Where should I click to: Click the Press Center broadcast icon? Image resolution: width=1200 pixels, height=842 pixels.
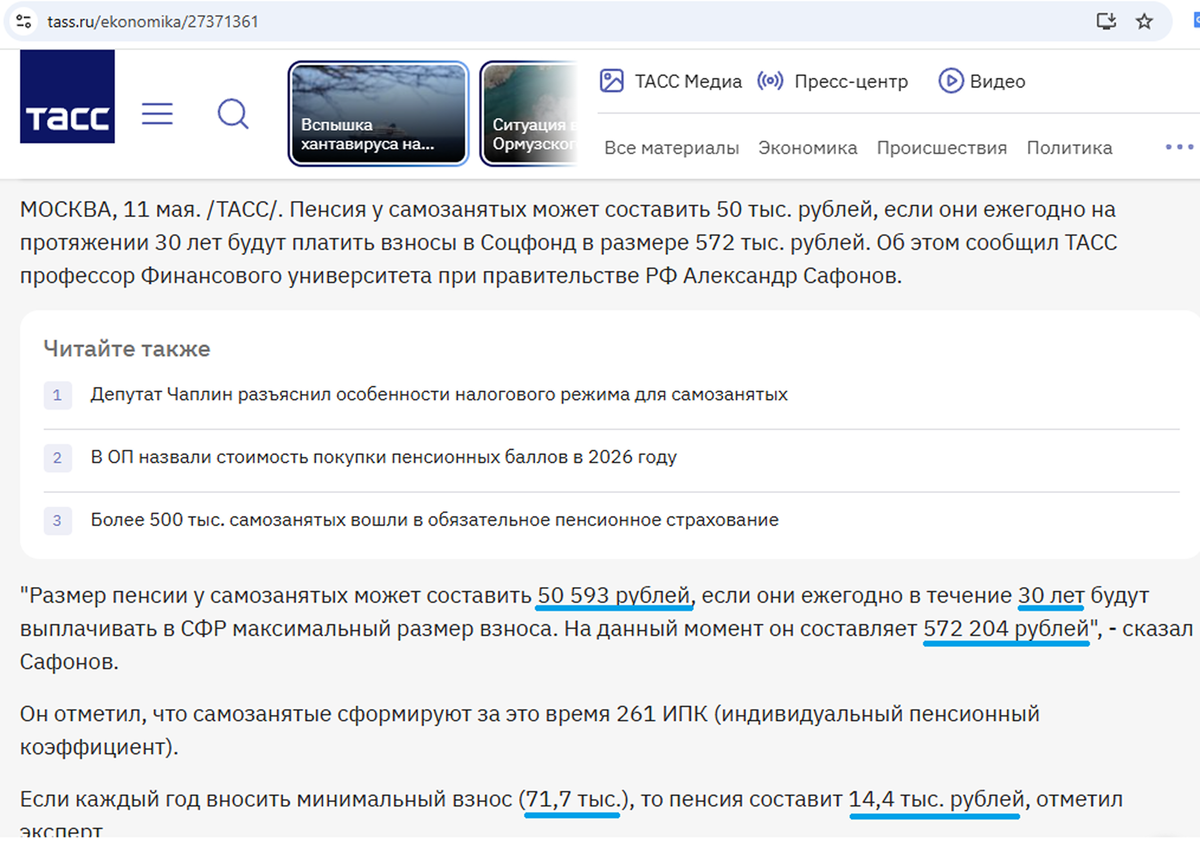(x=770, y=82)
